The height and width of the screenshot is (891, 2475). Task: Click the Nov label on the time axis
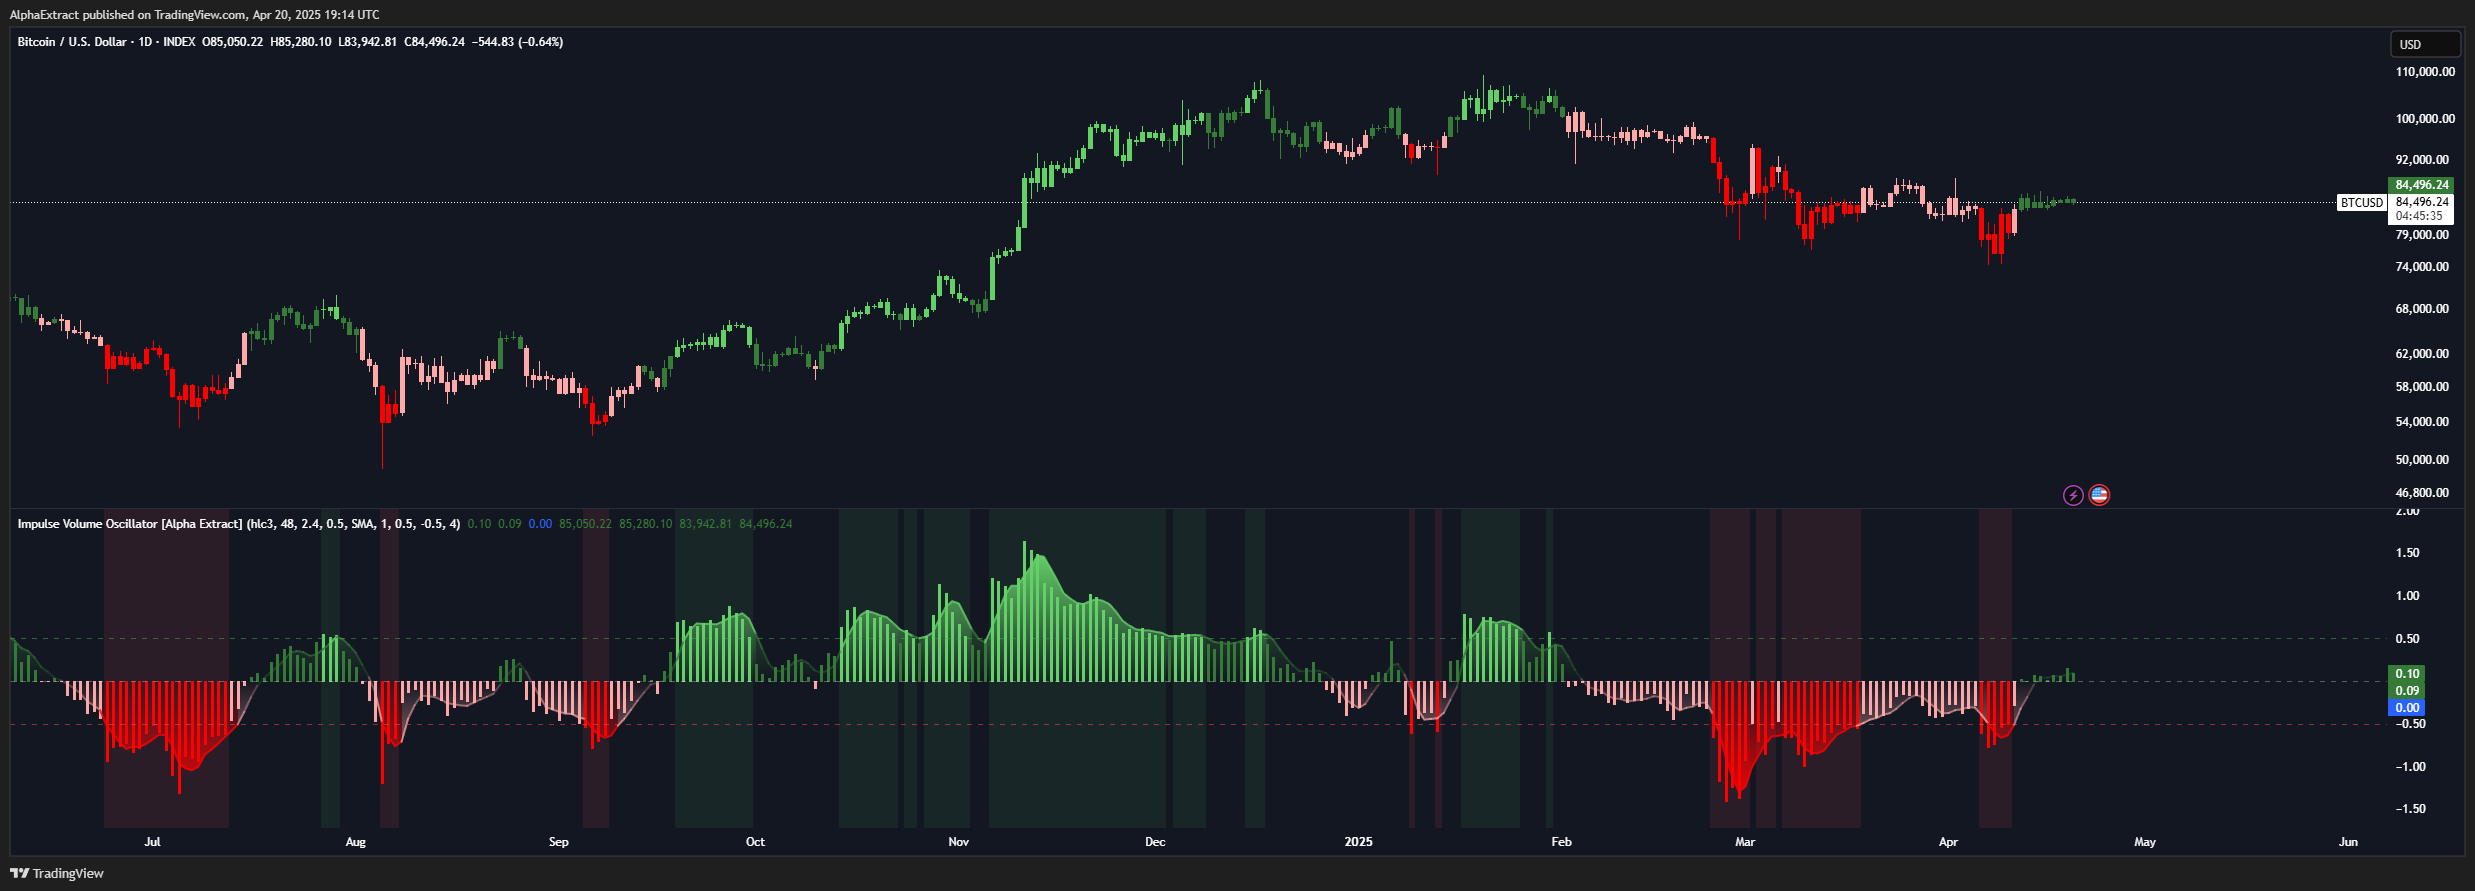[x=958, y=842]
